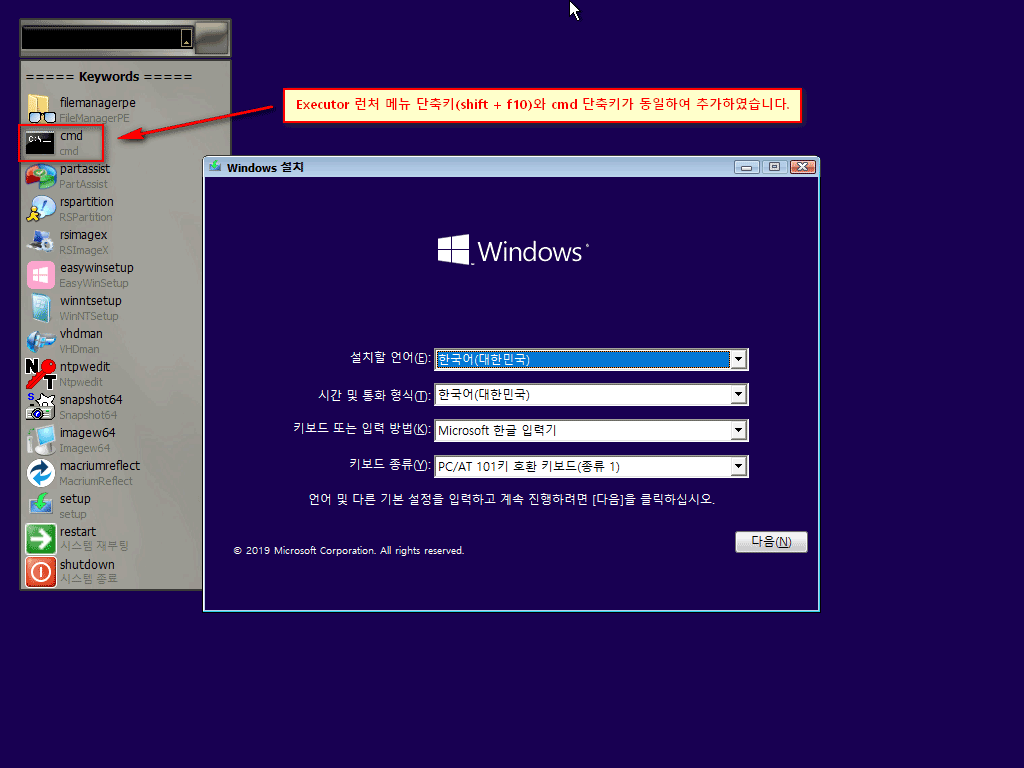Maximize the Windows 설치 window
This screenshot has width=1024, height=768.
tap(774, 167)
